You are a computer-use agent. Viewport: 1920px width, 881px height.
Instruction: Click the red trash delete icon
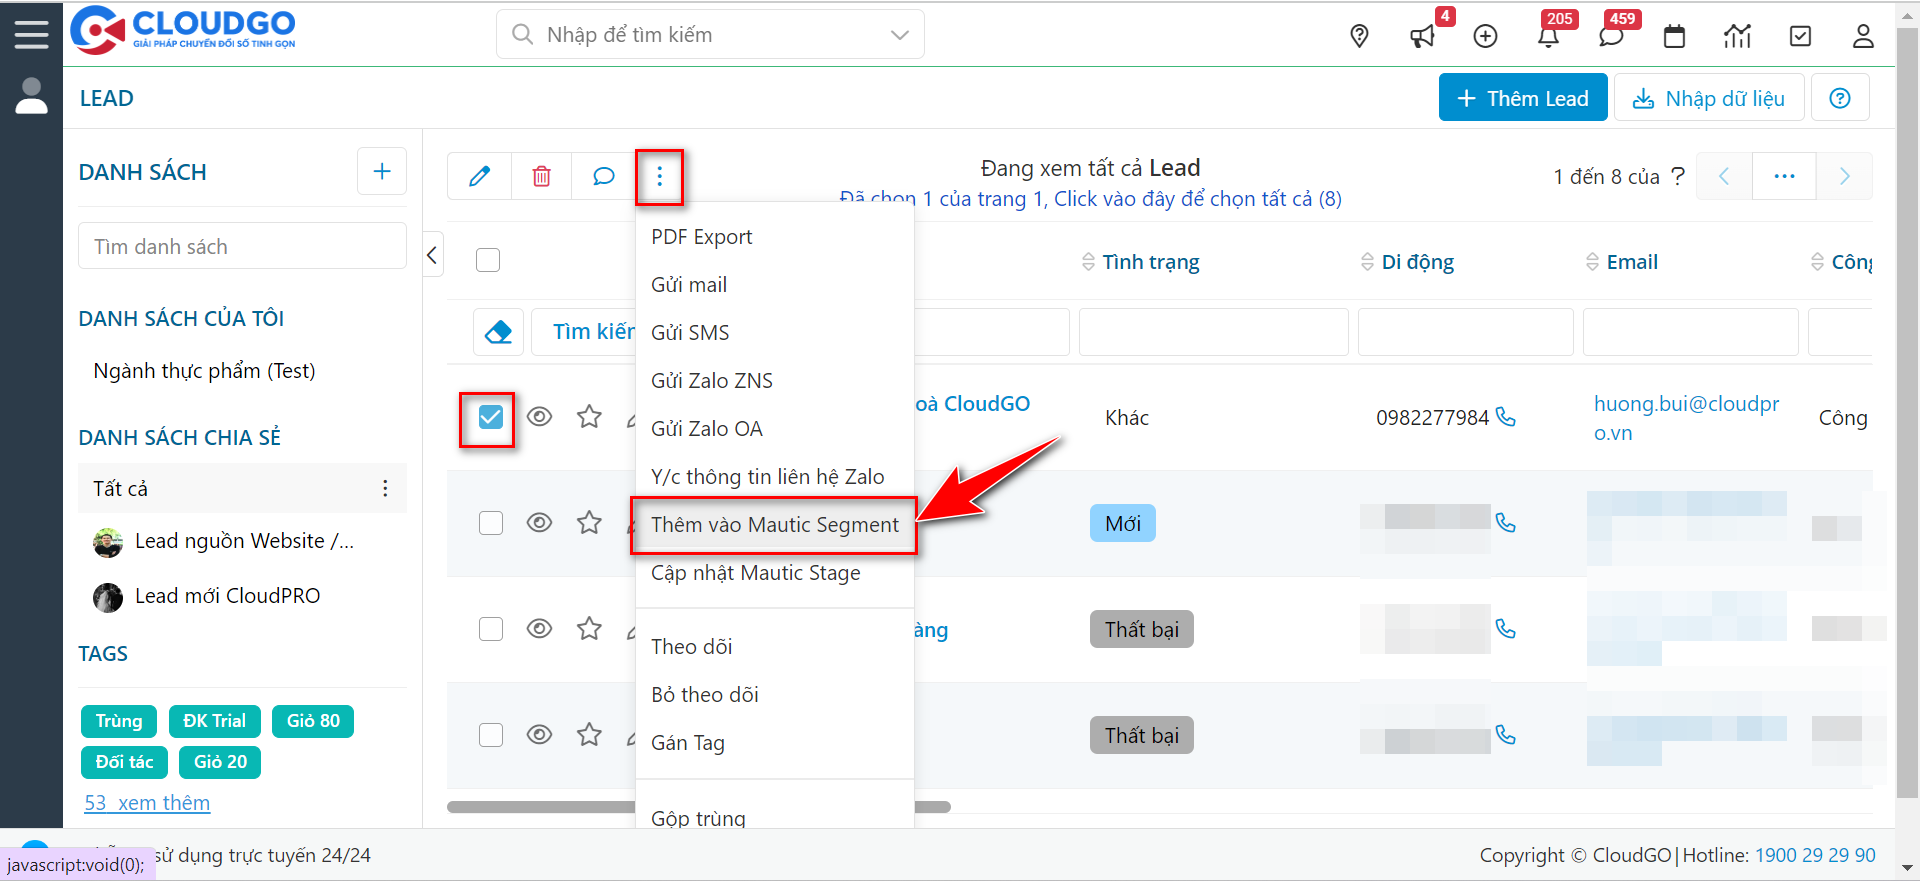[x=541, y=177]
